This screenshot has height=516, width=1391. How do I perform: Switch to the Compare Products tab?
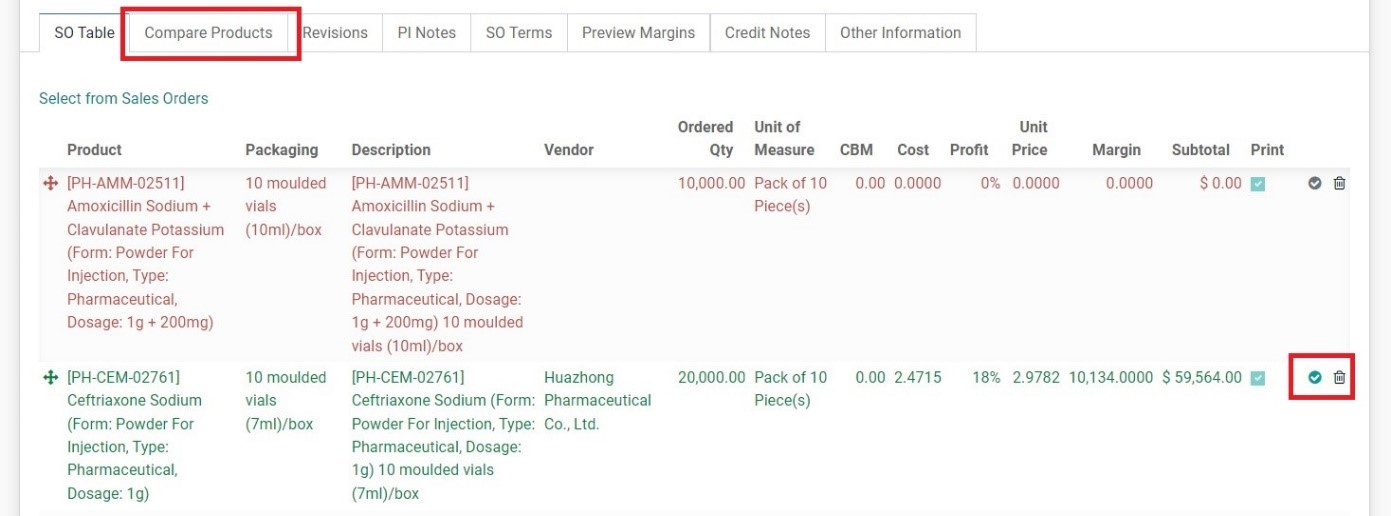(x=208, y=33)
